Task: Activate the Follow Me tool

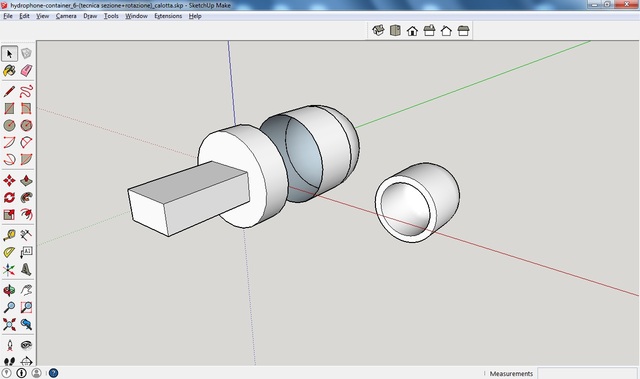Action: (26, 197)
